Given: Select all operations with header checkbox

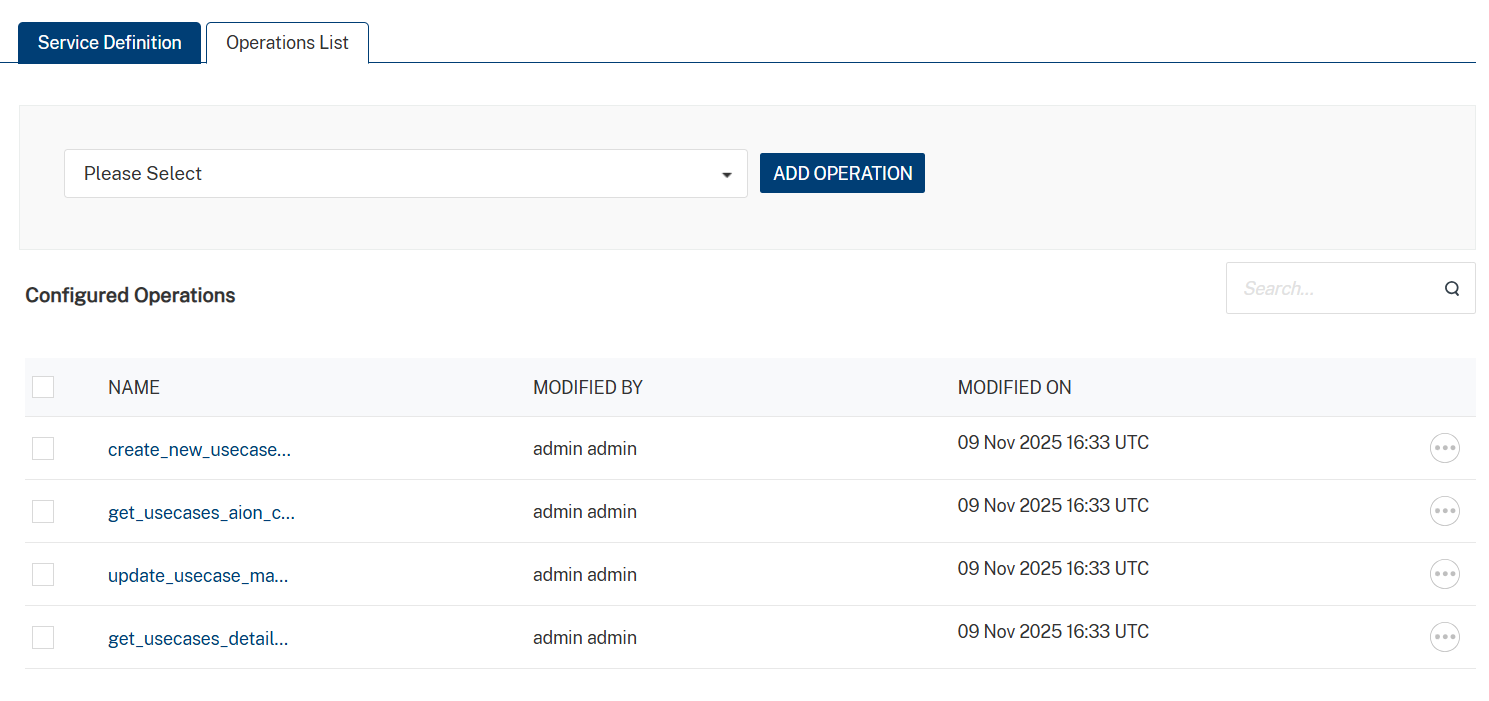Looking at the screenshot, I should click(43, 387).
